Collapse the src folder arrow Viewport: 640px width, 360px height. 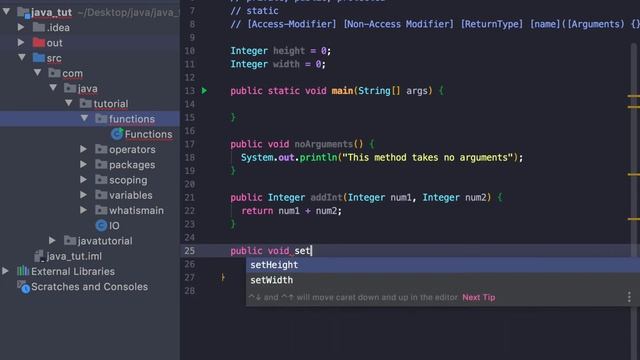pyautogui.click(x=22, y=58)
